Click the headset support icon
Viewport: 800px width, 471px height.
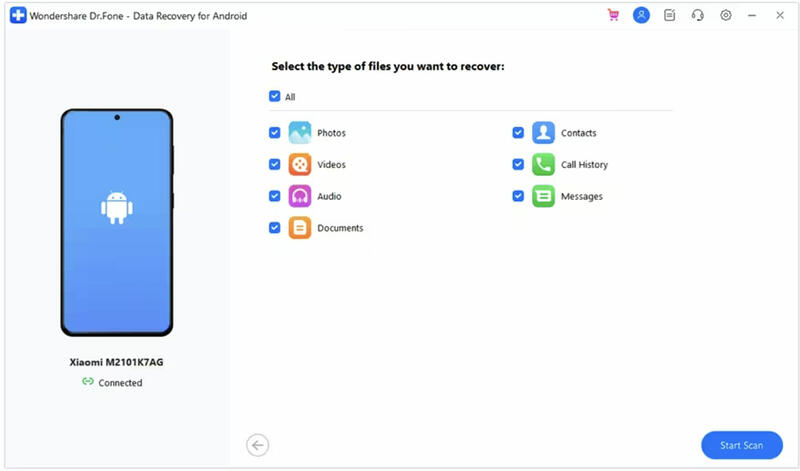pos(697,15)
